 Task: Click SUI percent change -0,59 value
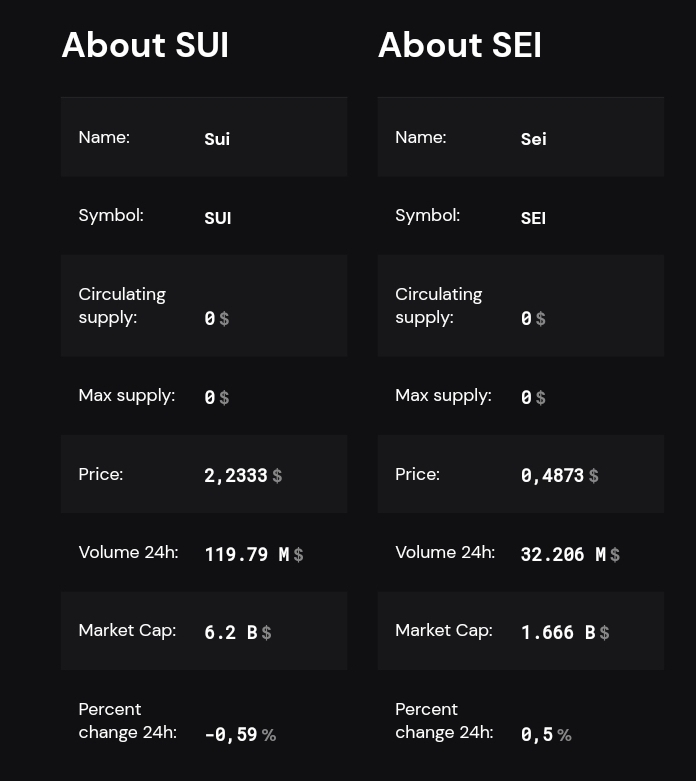tap(231, 734)
